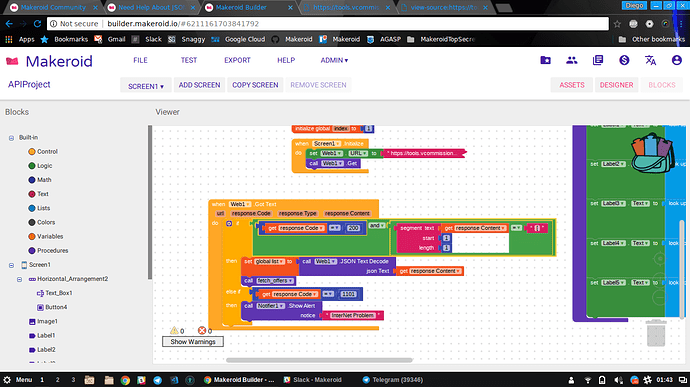Screen dimensions: 690x387
Task: Open the Text blocks category
Action: point(38,194)
